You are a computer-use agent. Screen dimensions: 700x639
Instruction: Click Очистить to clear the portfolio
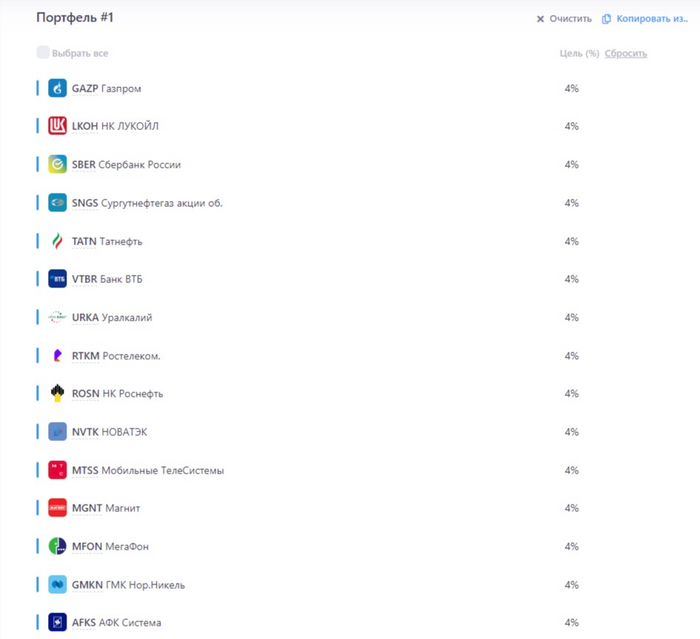coord(570,19)
